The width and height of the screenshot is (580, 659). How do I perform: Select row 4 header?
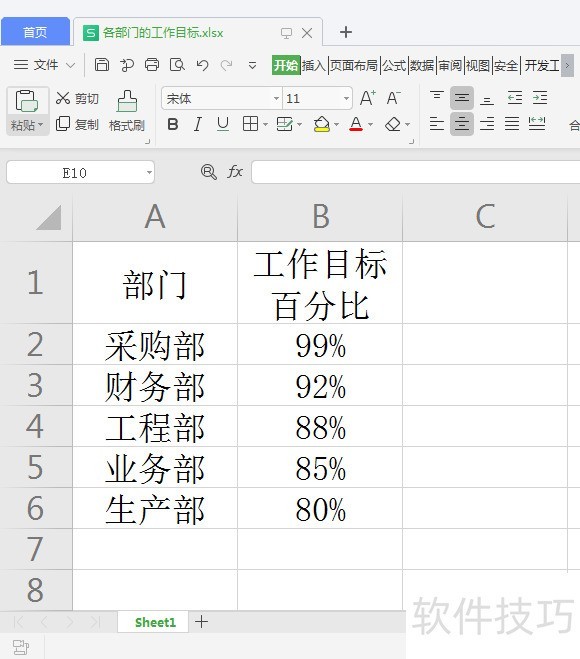[36, 426]
